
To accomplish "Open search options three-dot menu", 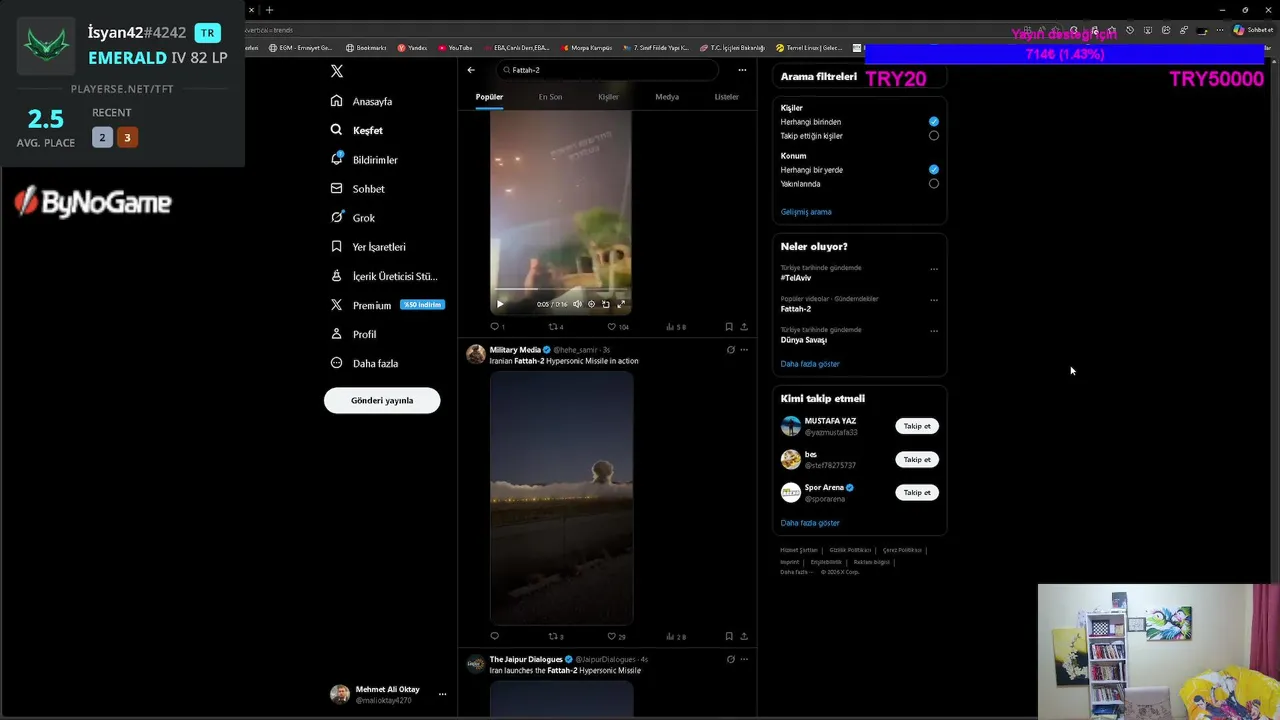I will tap(742, 70).
